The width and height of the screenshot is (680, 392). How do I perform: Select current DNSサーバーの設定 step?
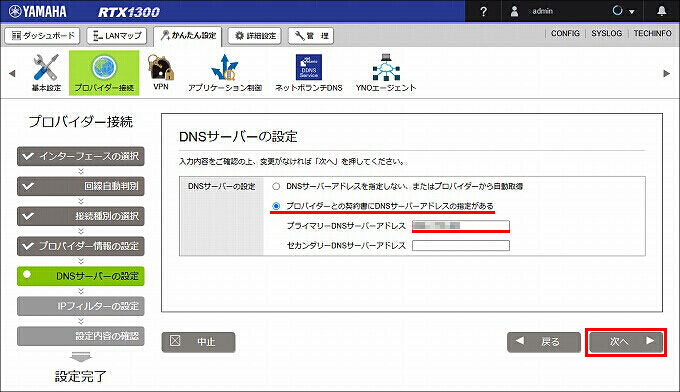[81, 276]
